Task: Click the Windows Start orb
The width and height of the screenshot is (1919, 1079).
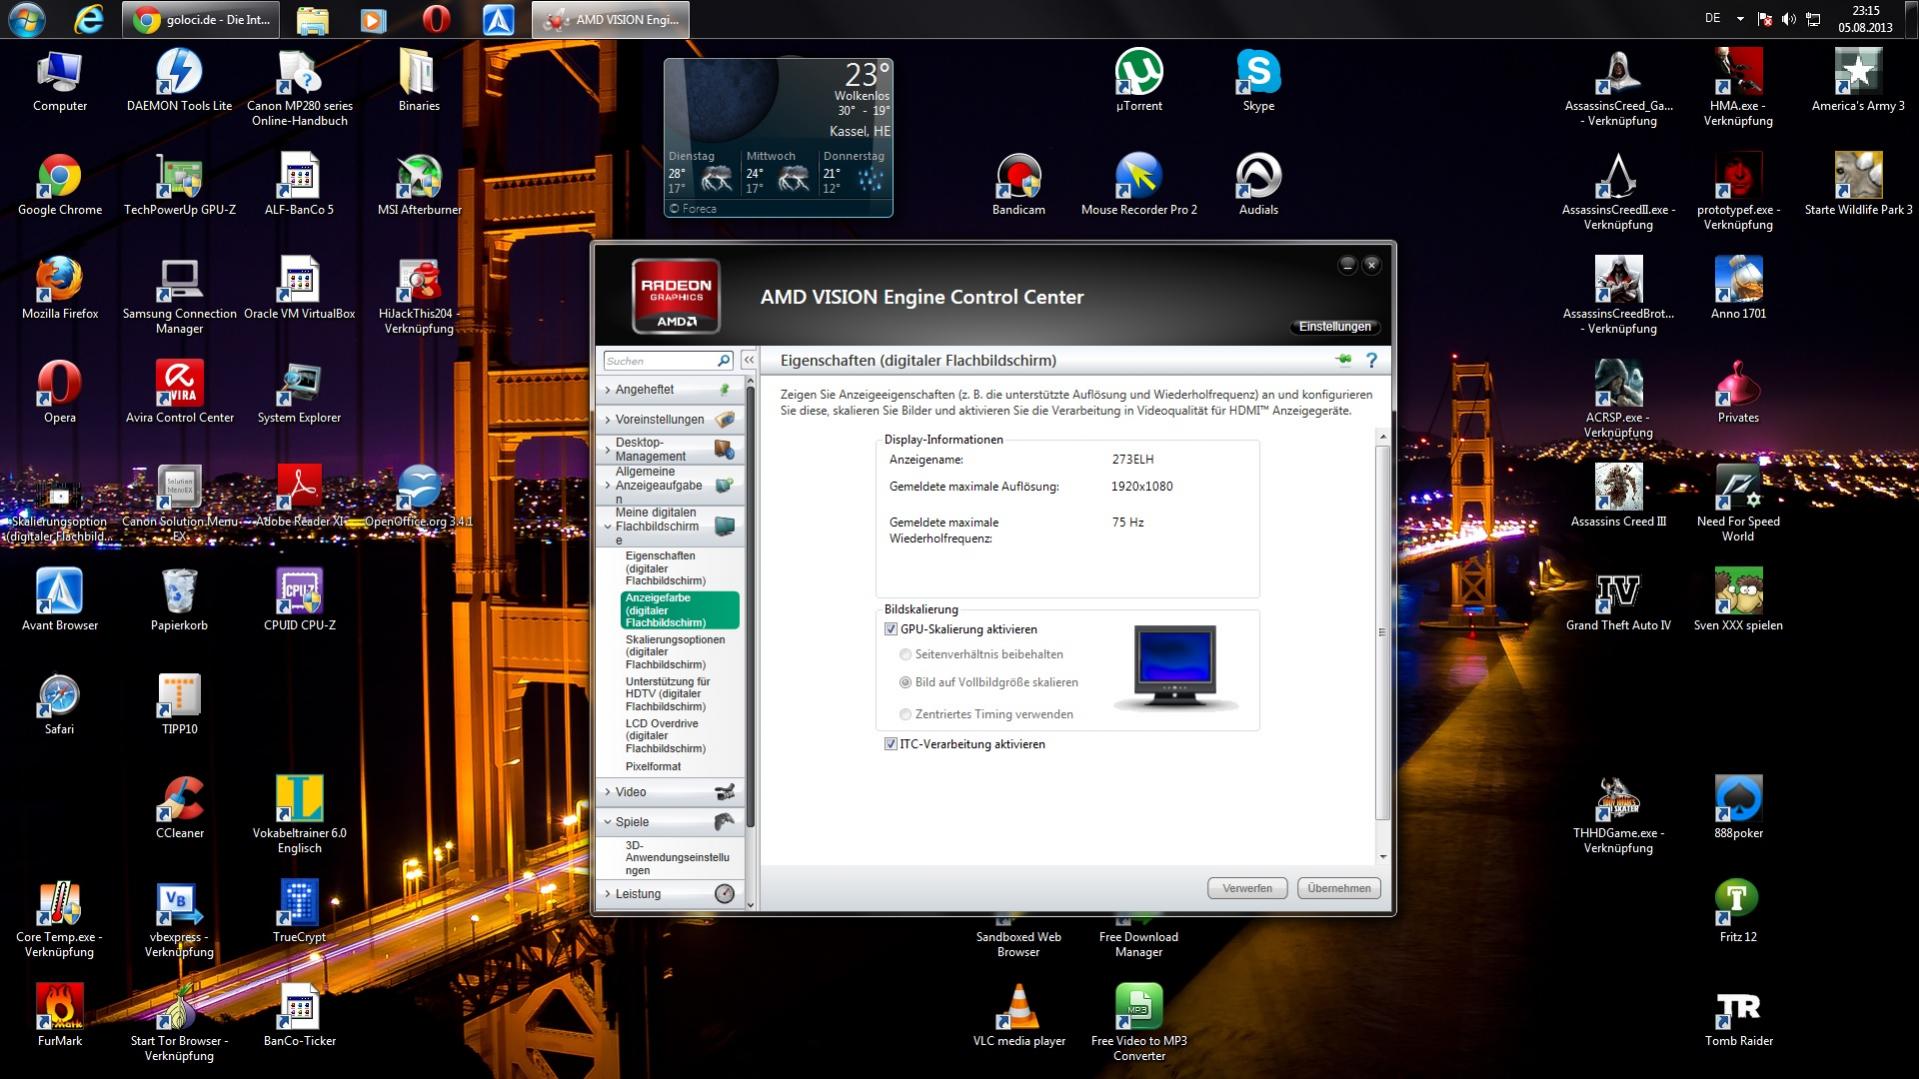Action: tap(27, 19)
